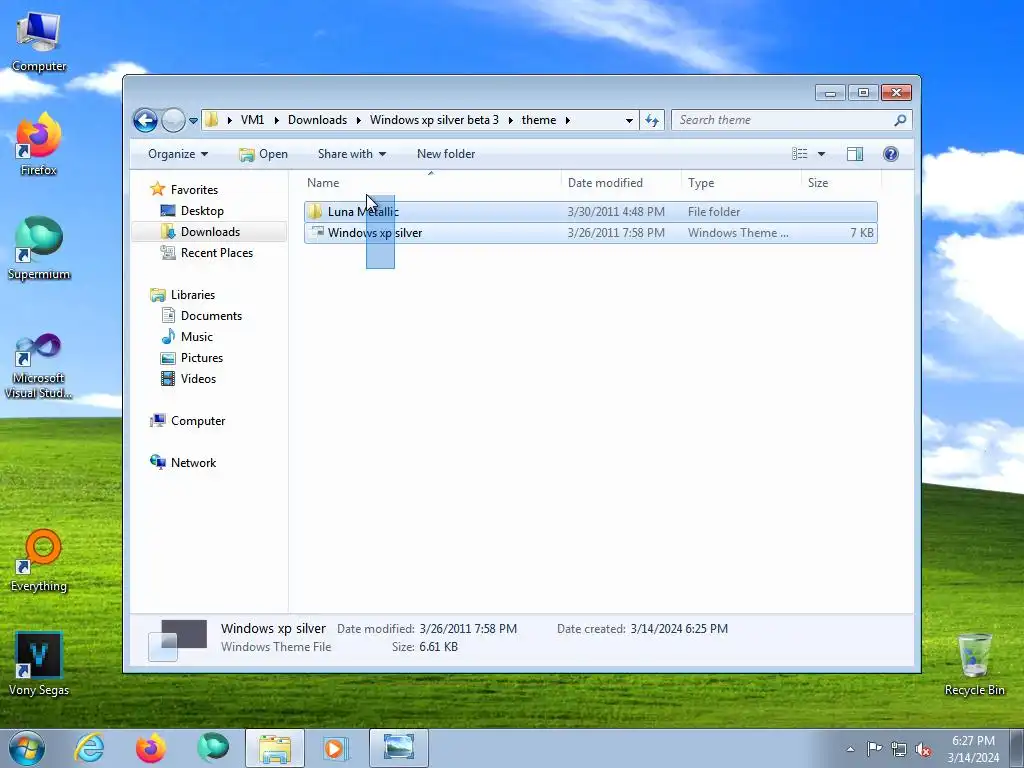Click VM1 in the address breadcrumb
Image resolution: width=1024 pixels, height=768 pixels.
[x=252, y=120]
